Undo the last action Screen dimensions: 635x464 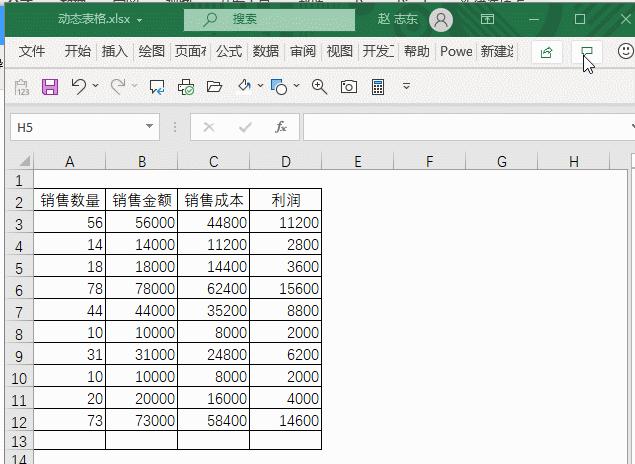pyautogui.click(x=79, y=86)
